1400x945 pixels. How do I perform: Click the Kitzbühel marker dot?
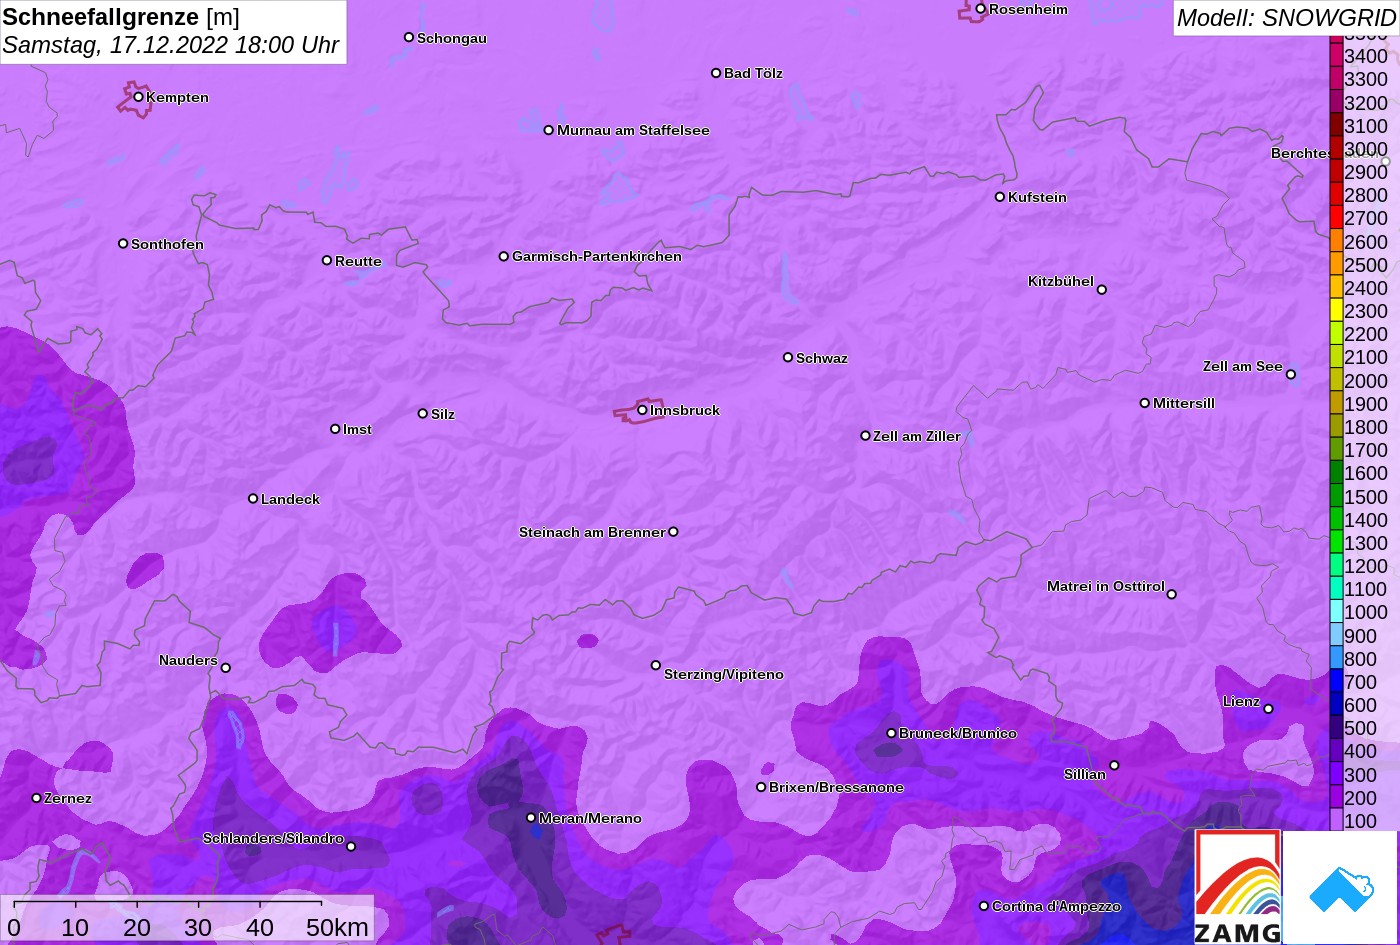click(x=1101, y=290)
